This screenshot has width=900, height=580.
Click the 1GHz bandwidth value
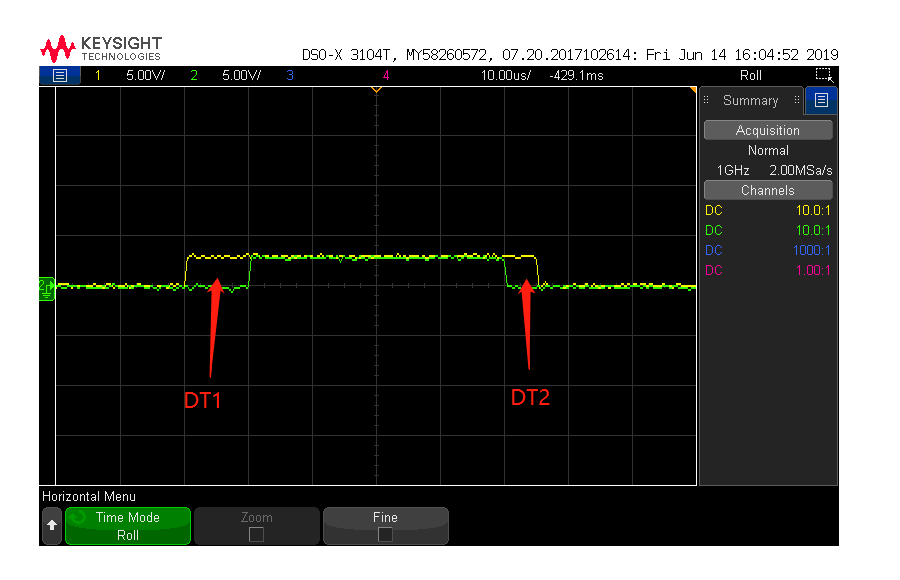[x=733, y=170]
